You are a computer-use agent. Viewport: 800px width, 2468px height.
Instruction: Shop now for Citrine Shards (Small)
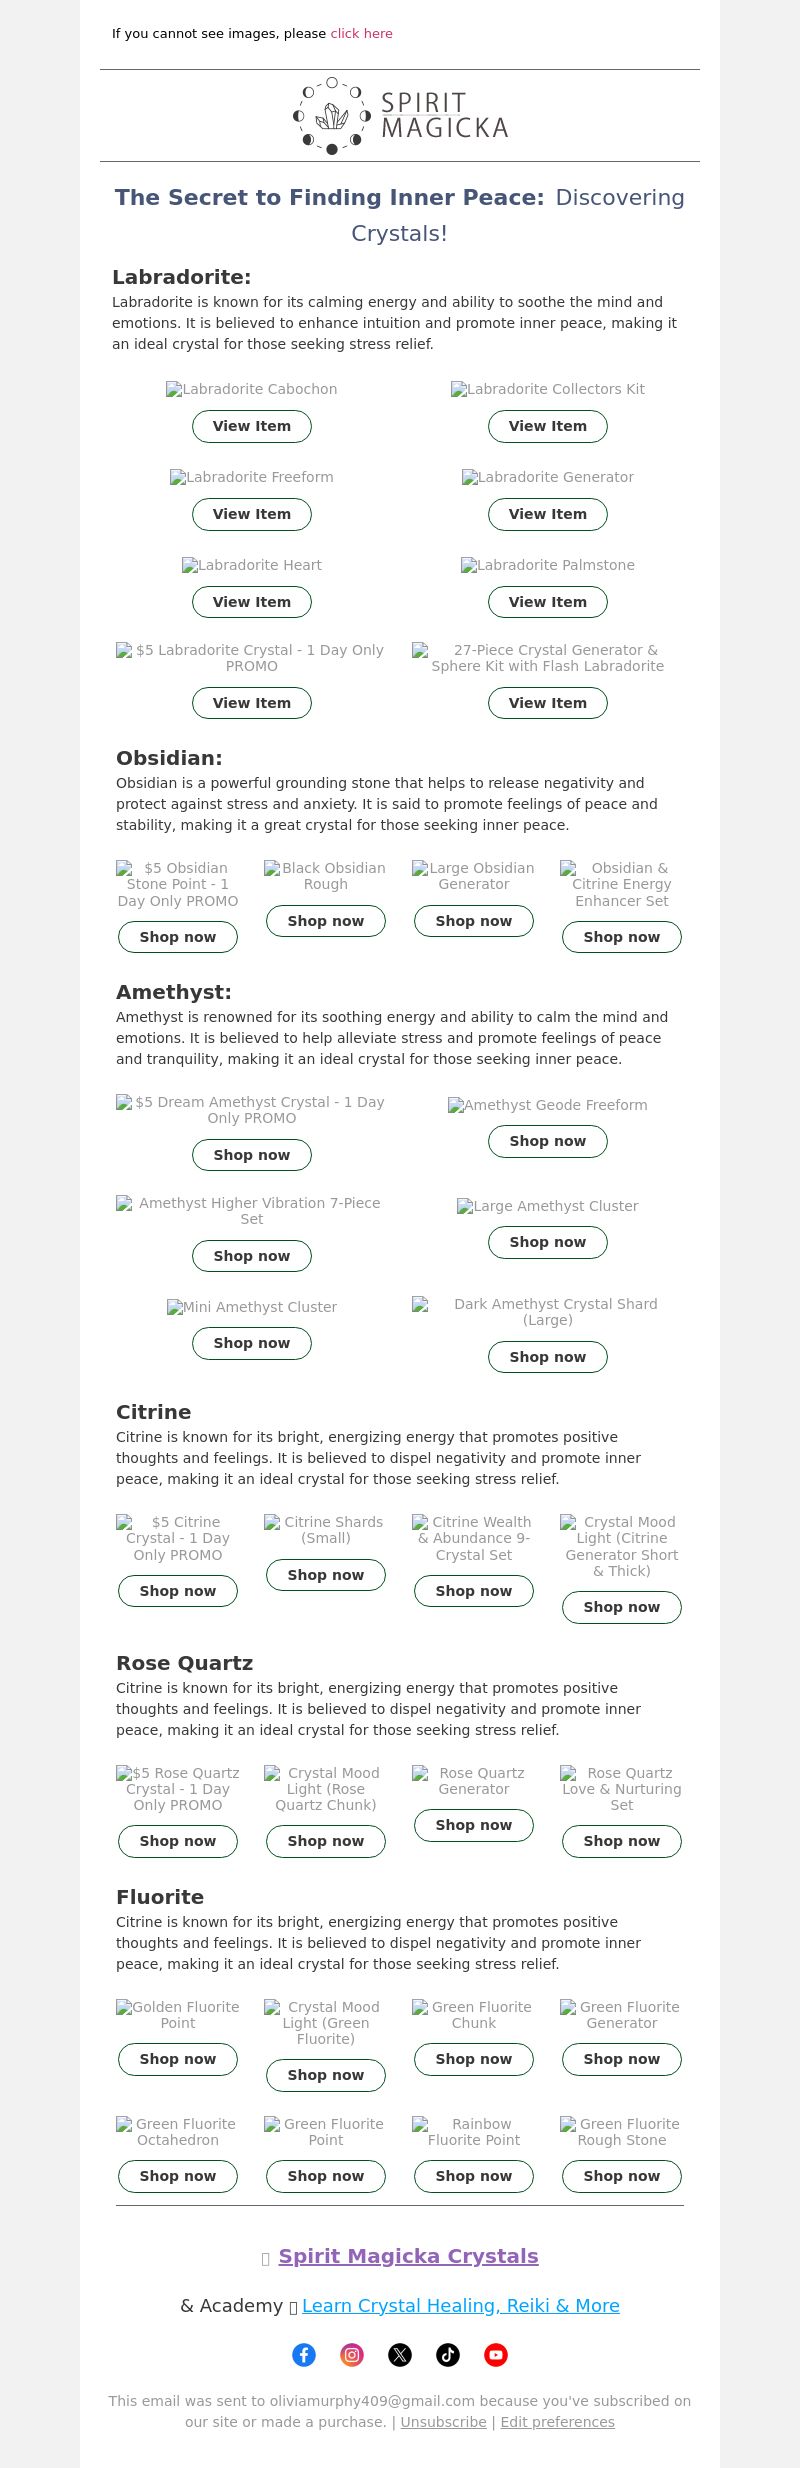pos(326,1575)
